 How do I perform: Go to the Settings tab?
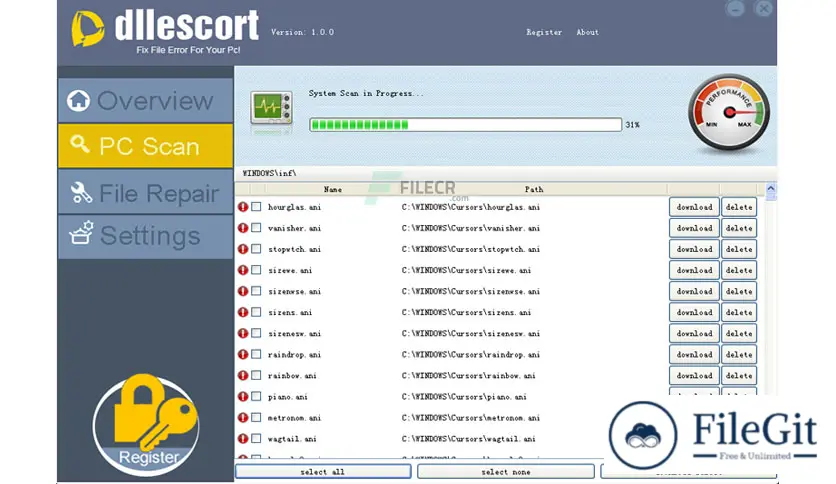coord(146,236)
